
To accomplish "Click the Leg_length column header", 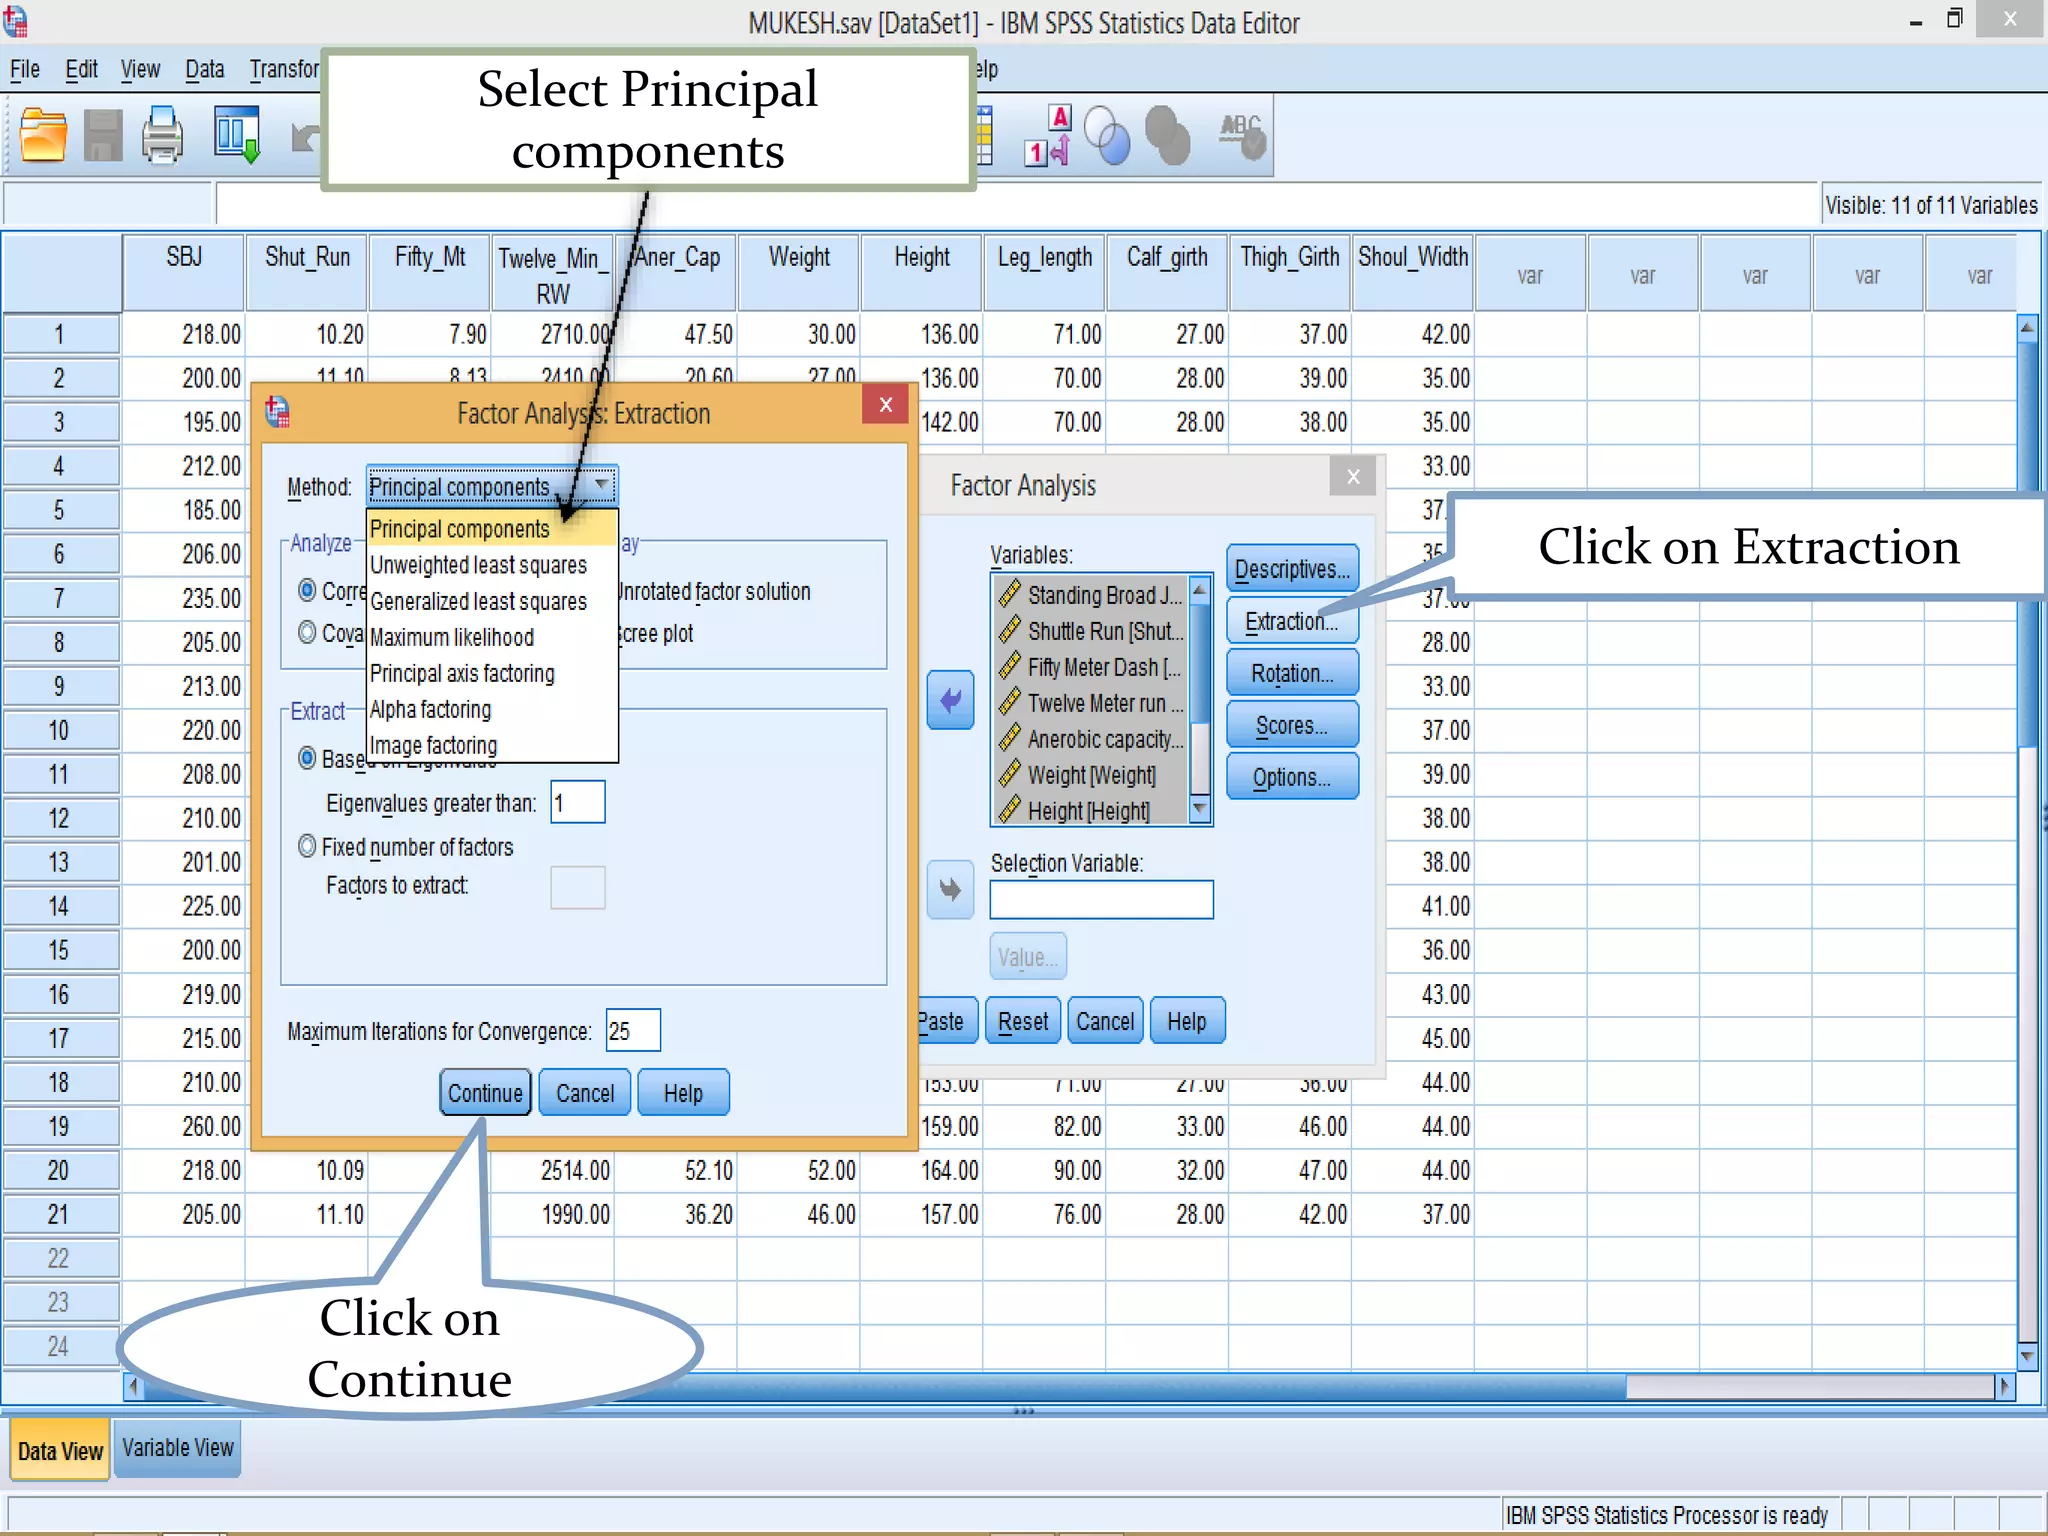I will pos(1045,272).
